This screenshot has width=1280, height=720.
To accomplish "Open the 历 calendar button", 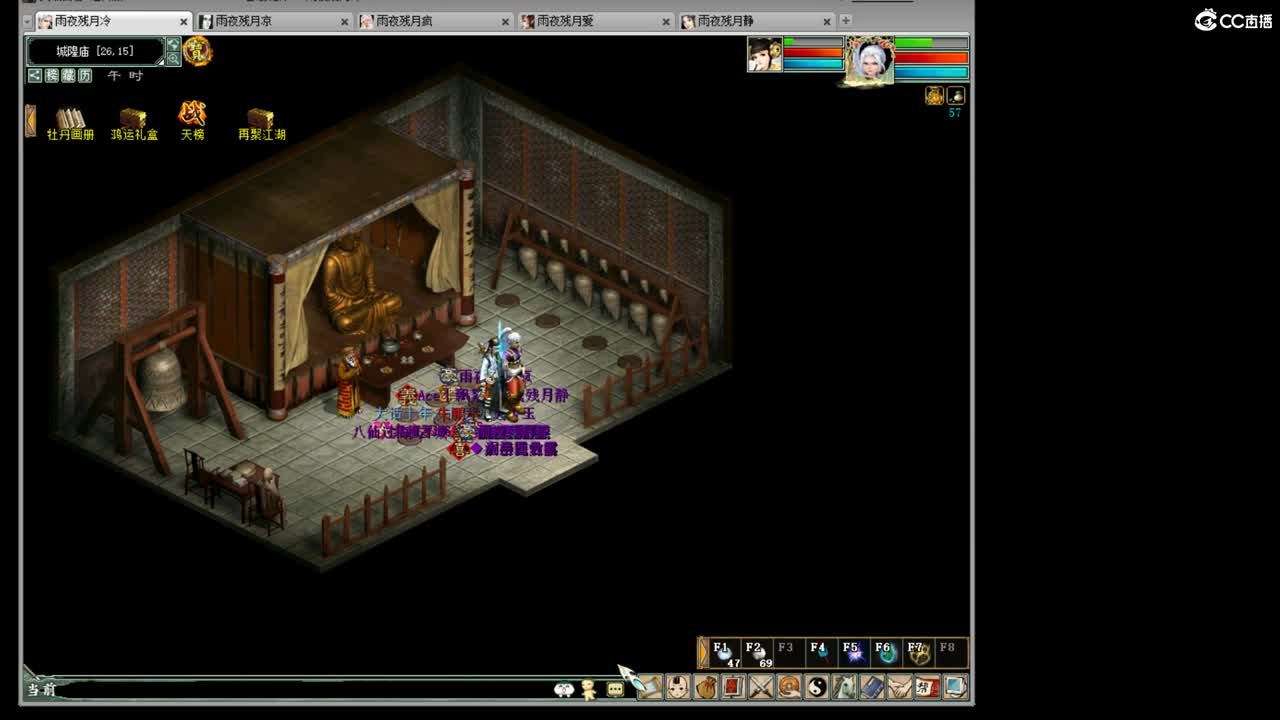I will click(x=85, y=75).
